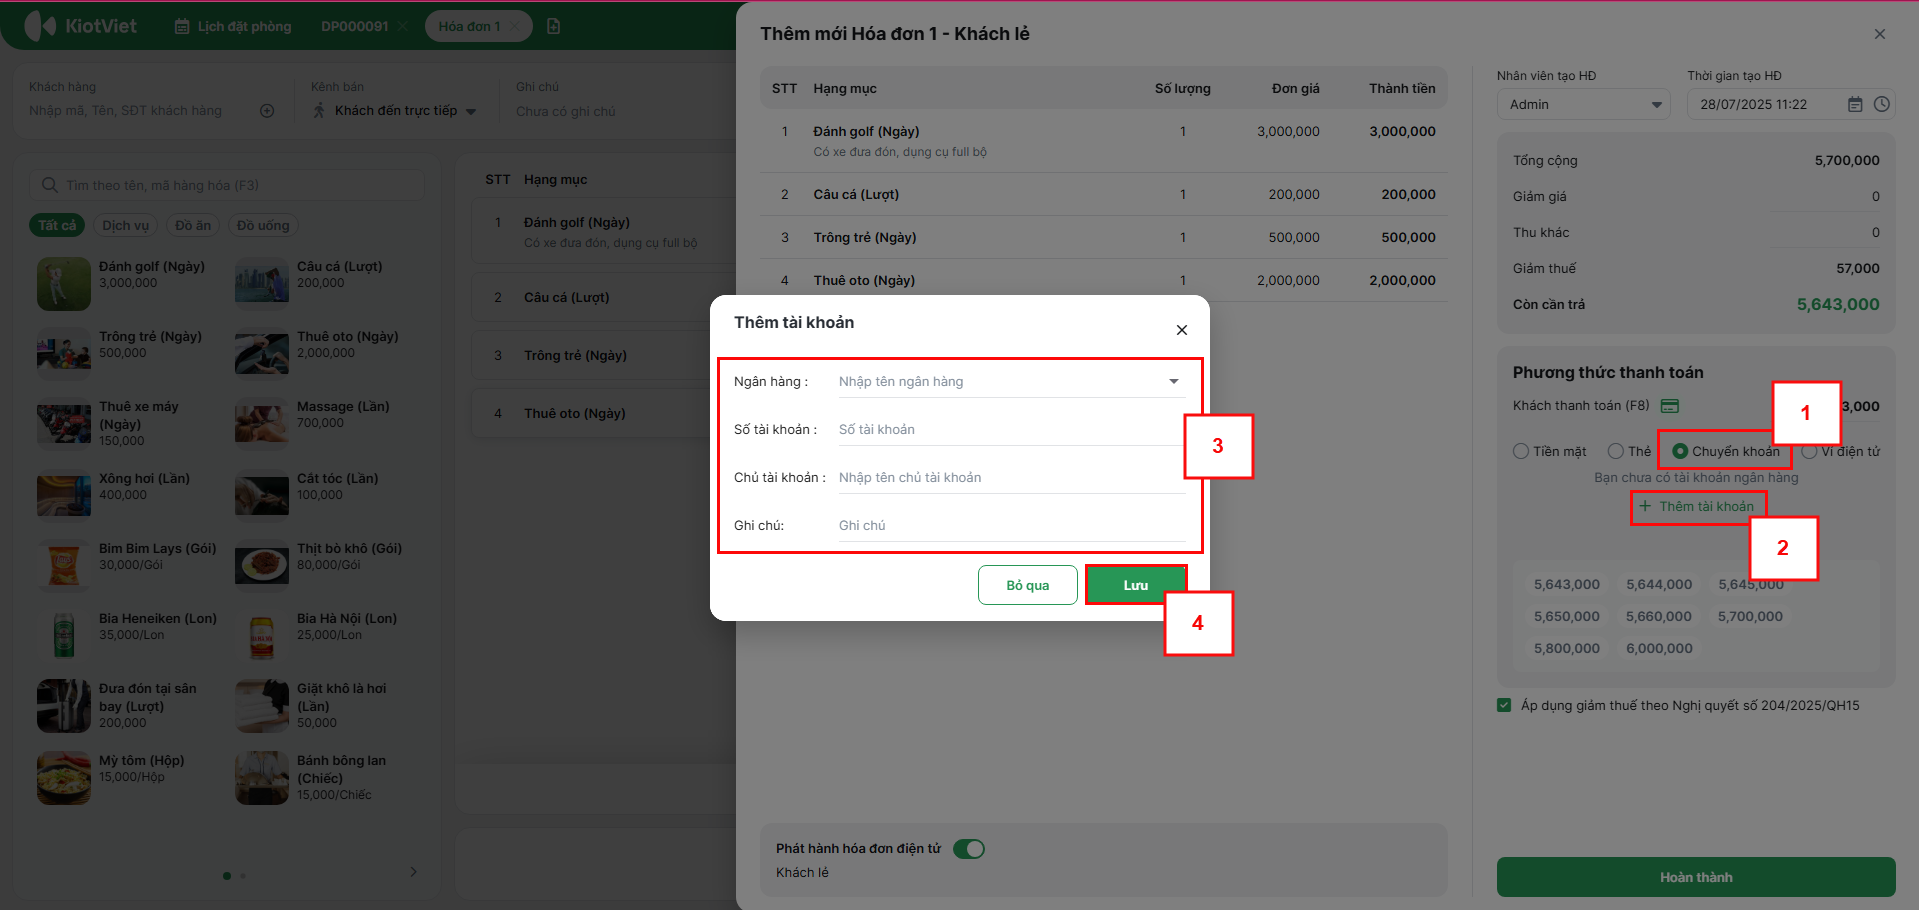Click the payment card icon near Khách thanh toán
This screenshot has height=910, width=1919.
pyautogui.click(x=1669, y=406)
